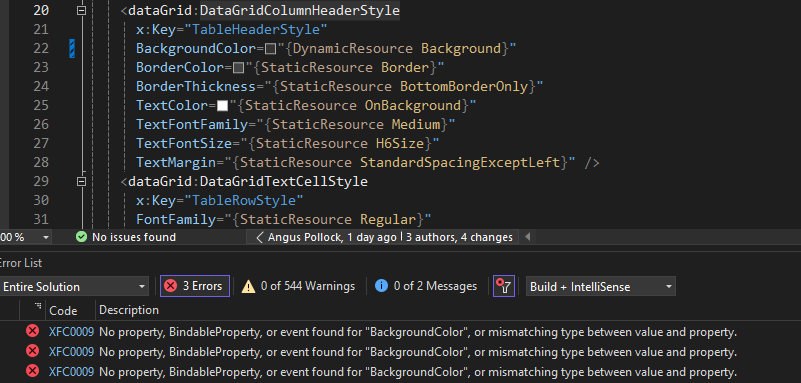Screen dimensions: 801x383
Task: Click the white TextColor swatch on line 25
Action: [222, 106]
